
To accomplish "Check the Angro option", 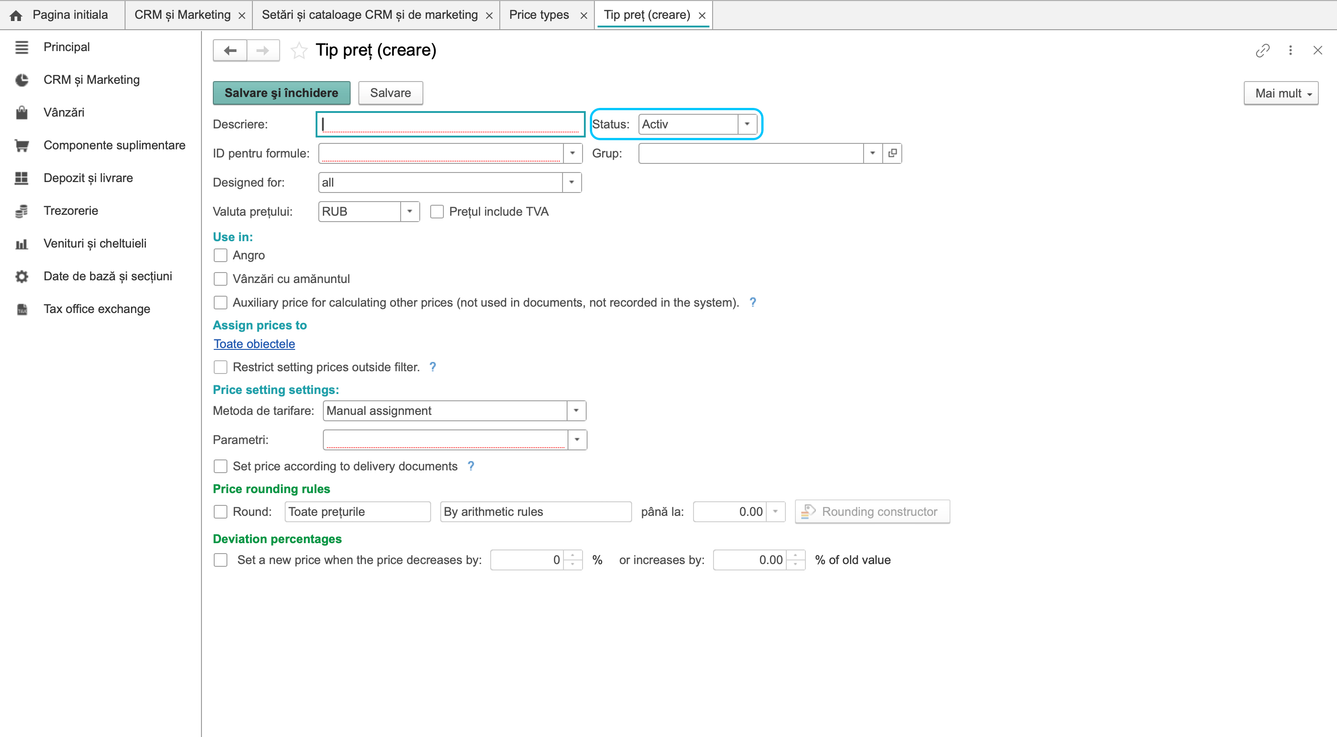I will pyautogui.click(x=220, y=256).
